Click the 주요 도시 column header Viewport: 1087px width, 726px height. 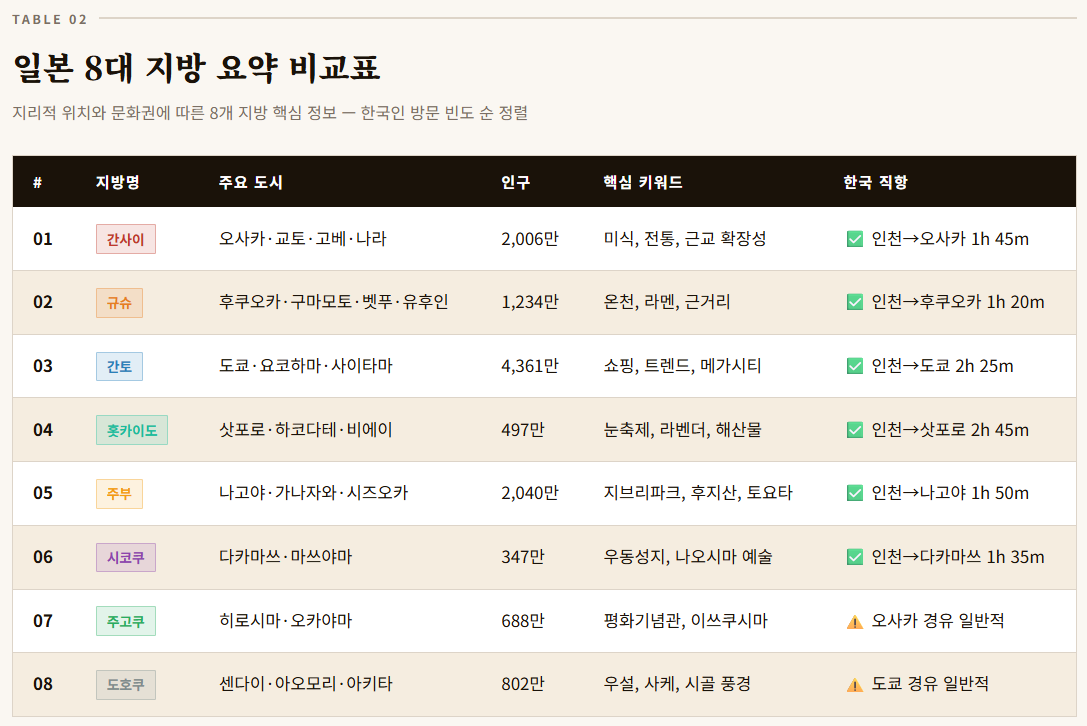[251, 182]
